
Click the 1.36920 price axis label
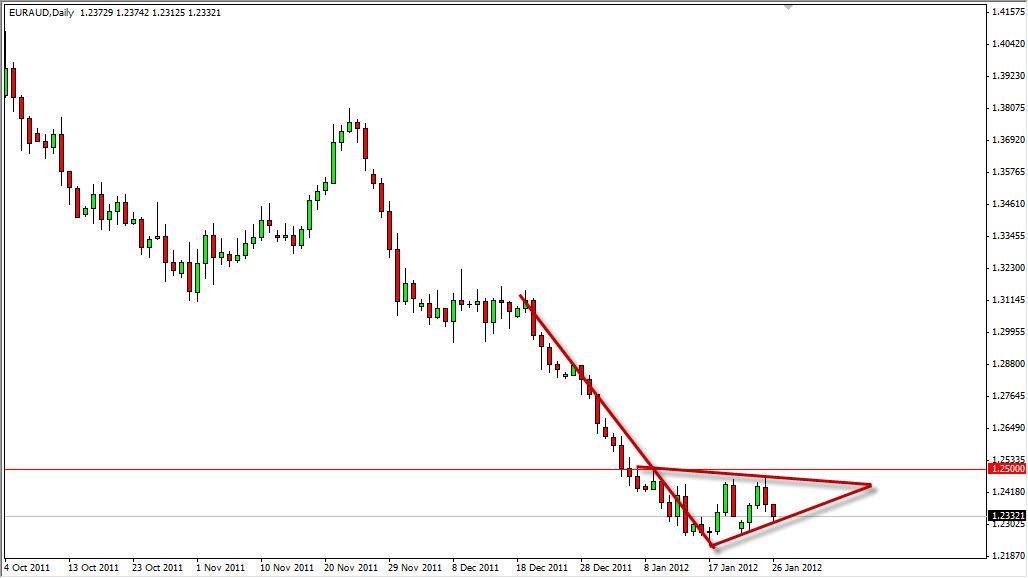tap(1008, 140)
